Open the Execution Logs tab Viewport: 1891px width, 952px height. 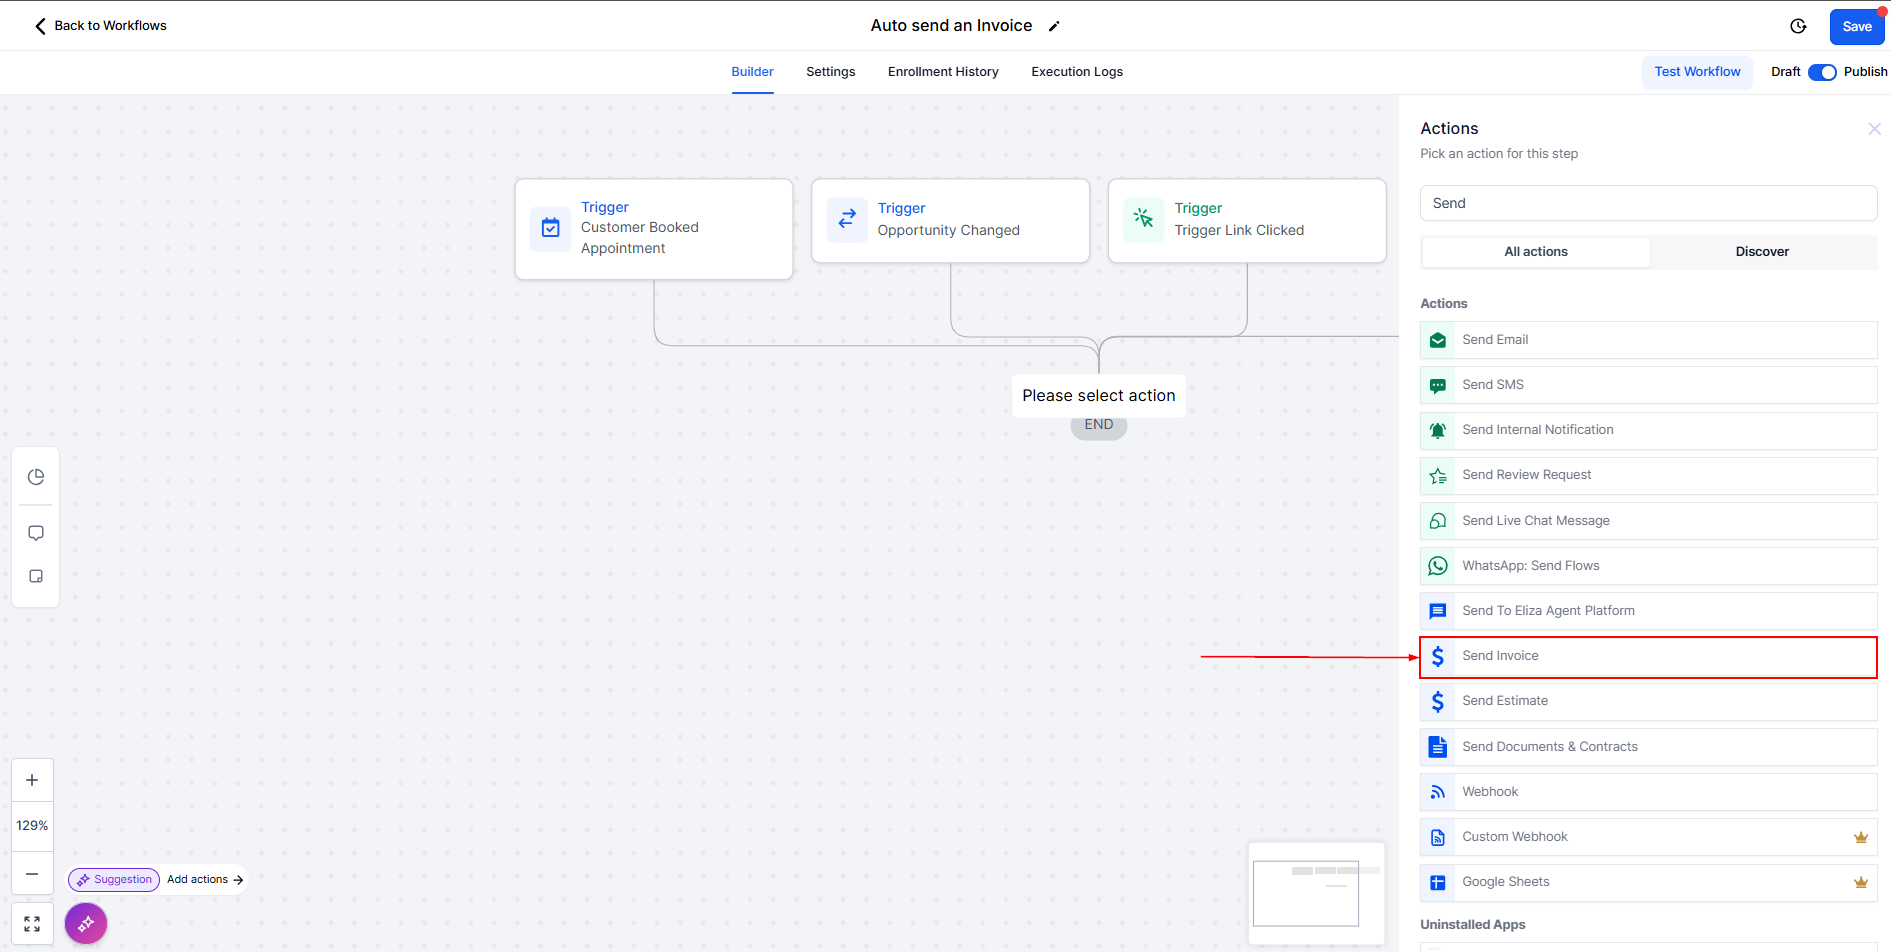(x=1077, y=72)
